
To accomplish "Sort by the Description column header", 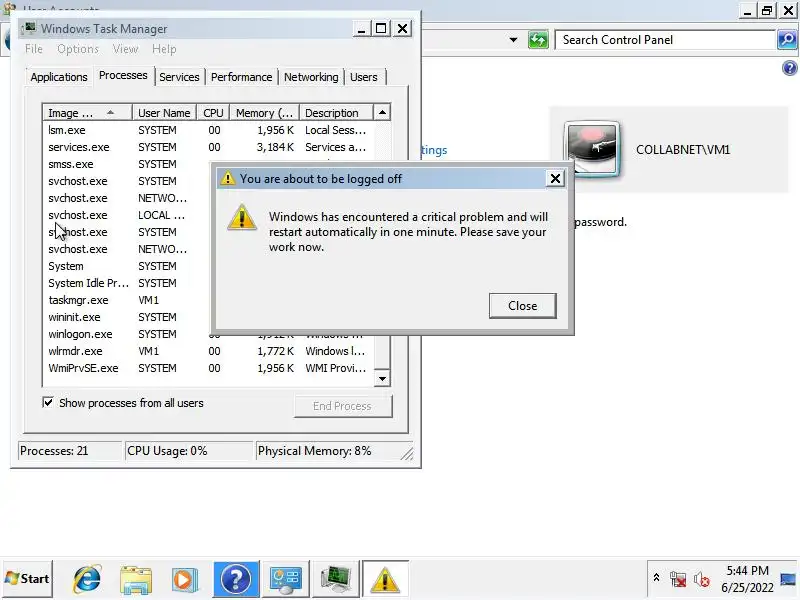I will pyautogui.click(x=336, y=113).
